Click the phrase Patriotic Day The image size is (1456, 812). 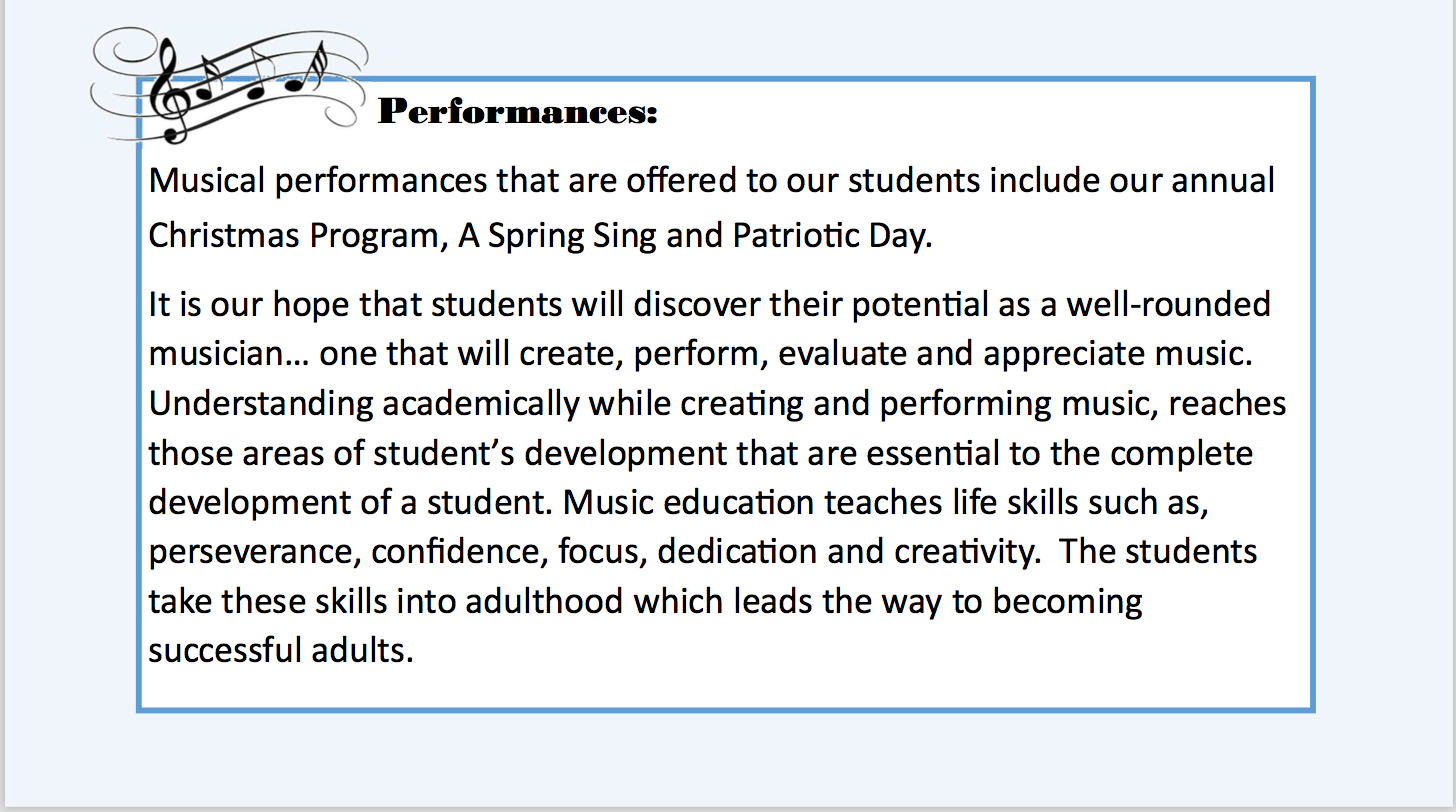832,236
